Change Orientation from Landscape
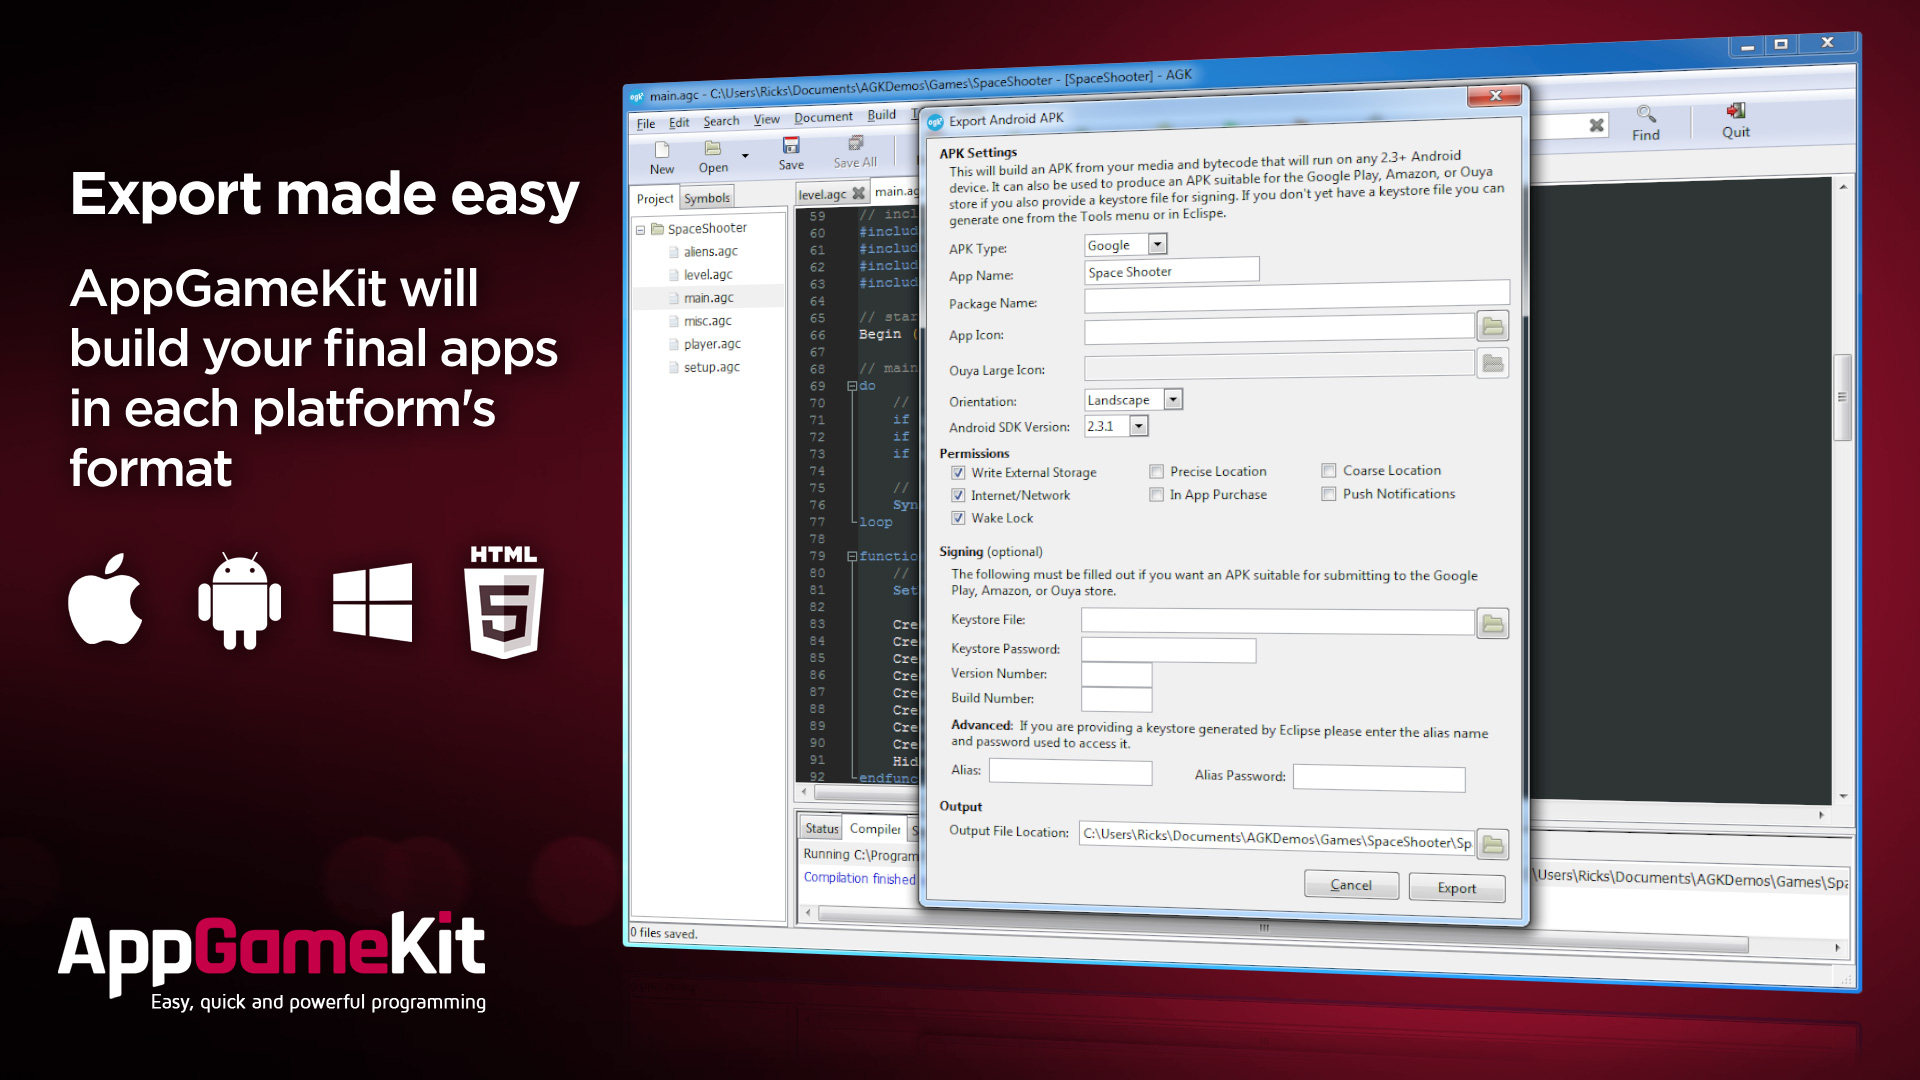Screen dimensions: 1920x1080 pos(1174,399)
